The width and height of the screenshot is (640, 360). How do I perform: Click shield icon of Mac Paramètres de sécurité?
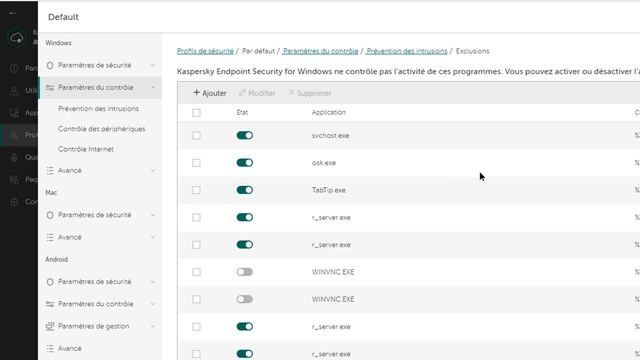coord(50,215)
